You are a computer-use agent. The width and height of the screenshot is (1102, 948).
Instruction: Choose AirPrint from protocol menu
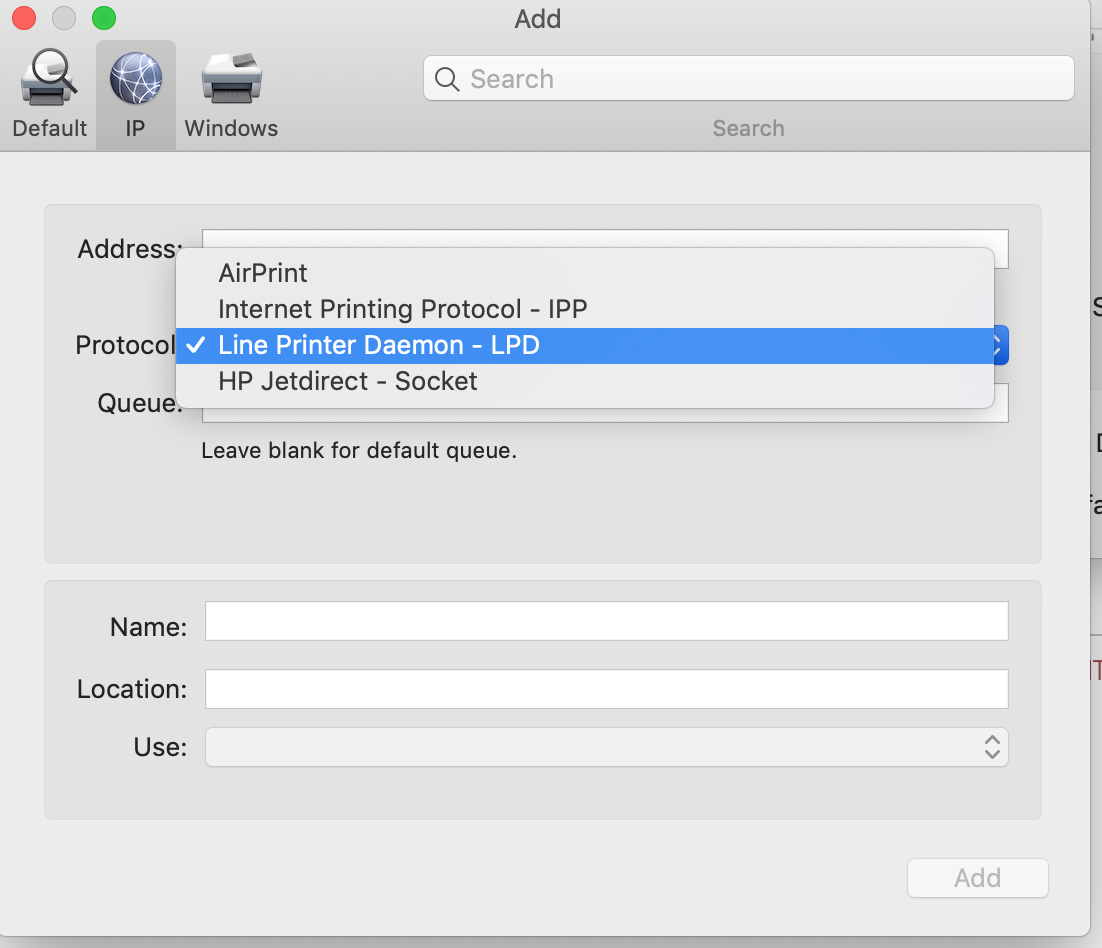263,273
